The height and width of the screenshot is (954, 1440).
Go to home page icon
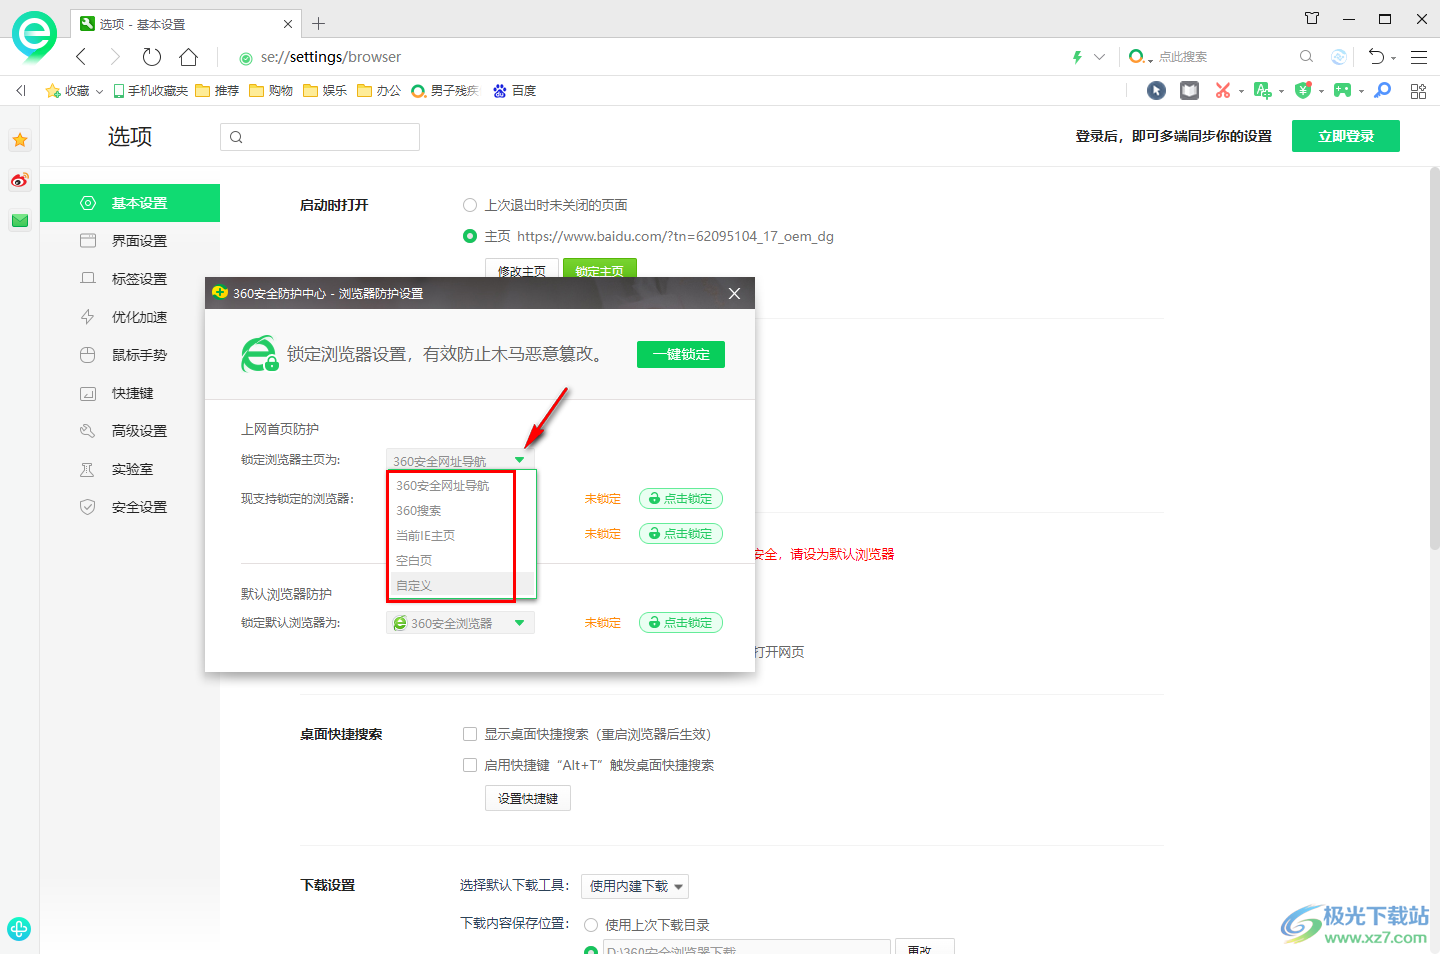point(188,57)
